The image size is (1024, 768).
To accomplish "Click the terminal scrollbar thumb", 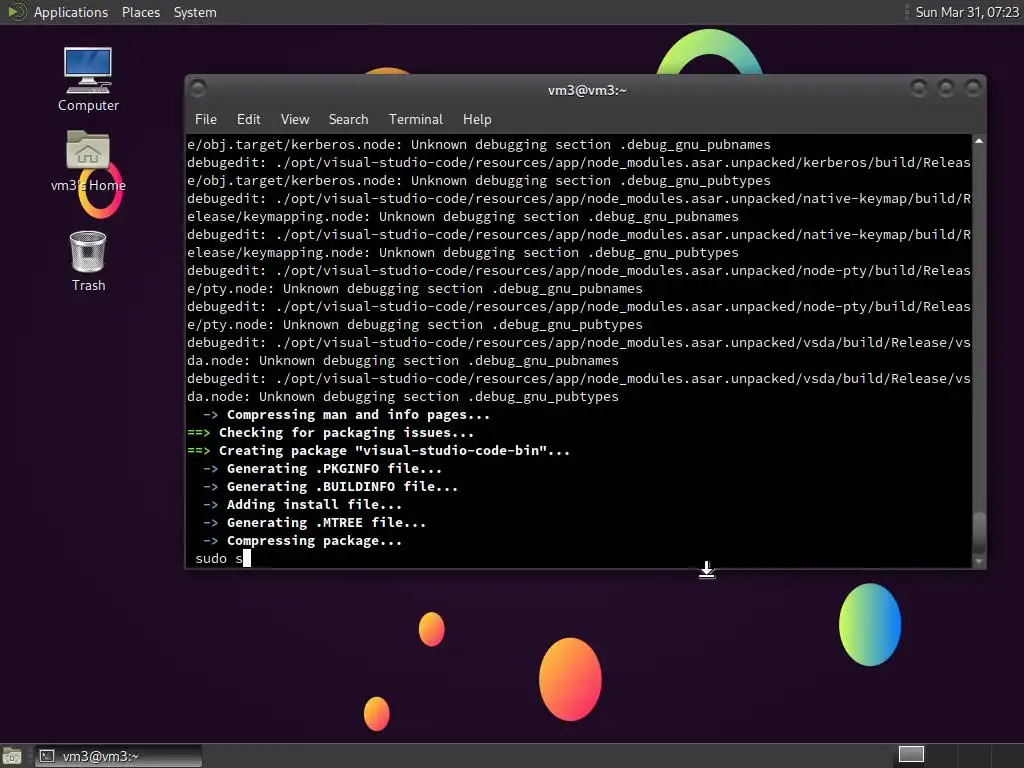I will (978, 532).
